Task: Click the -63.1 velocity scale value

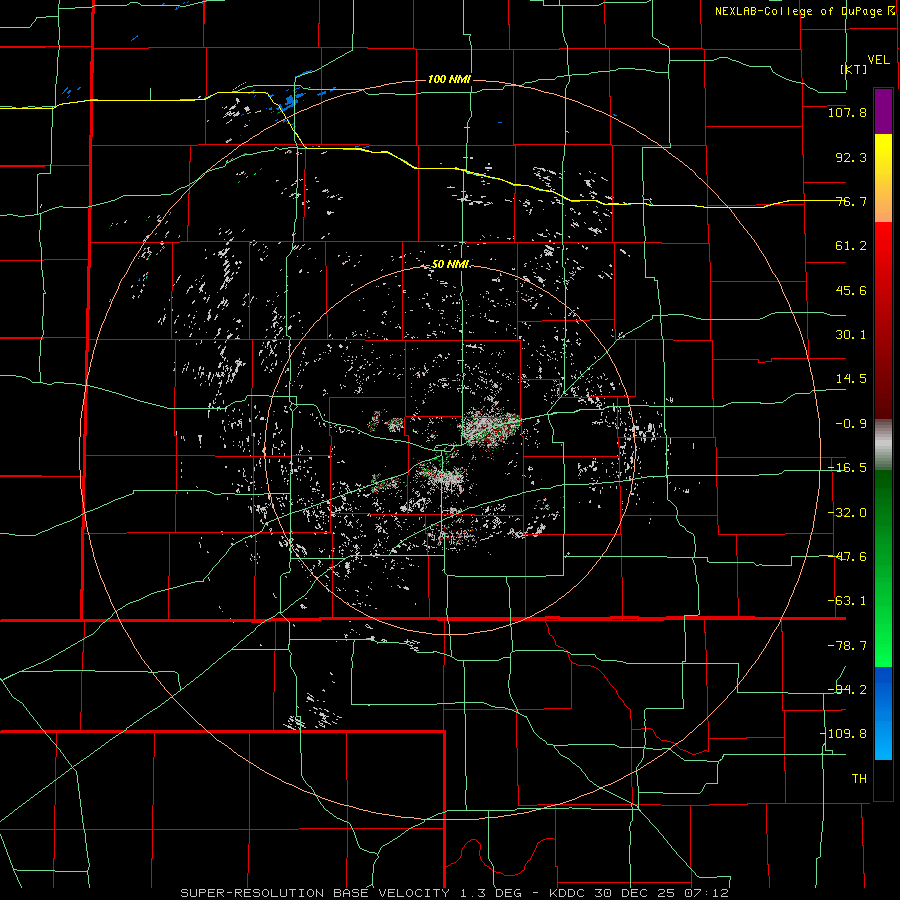Action: 847,601
